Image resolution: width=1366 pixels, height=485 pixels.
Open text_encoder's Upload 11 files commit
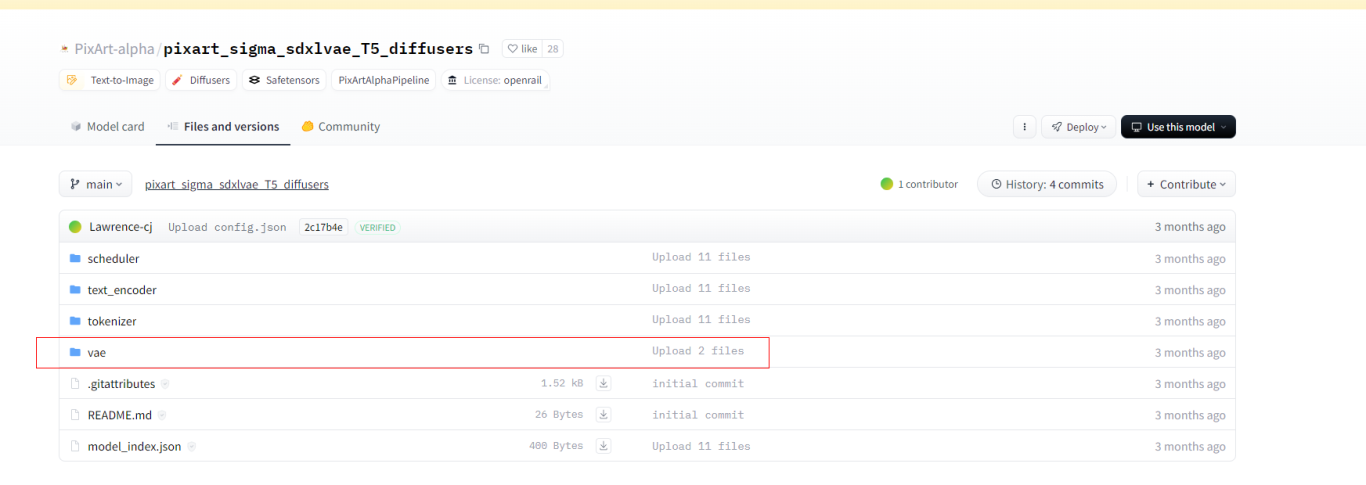click(x=701, y=288)
